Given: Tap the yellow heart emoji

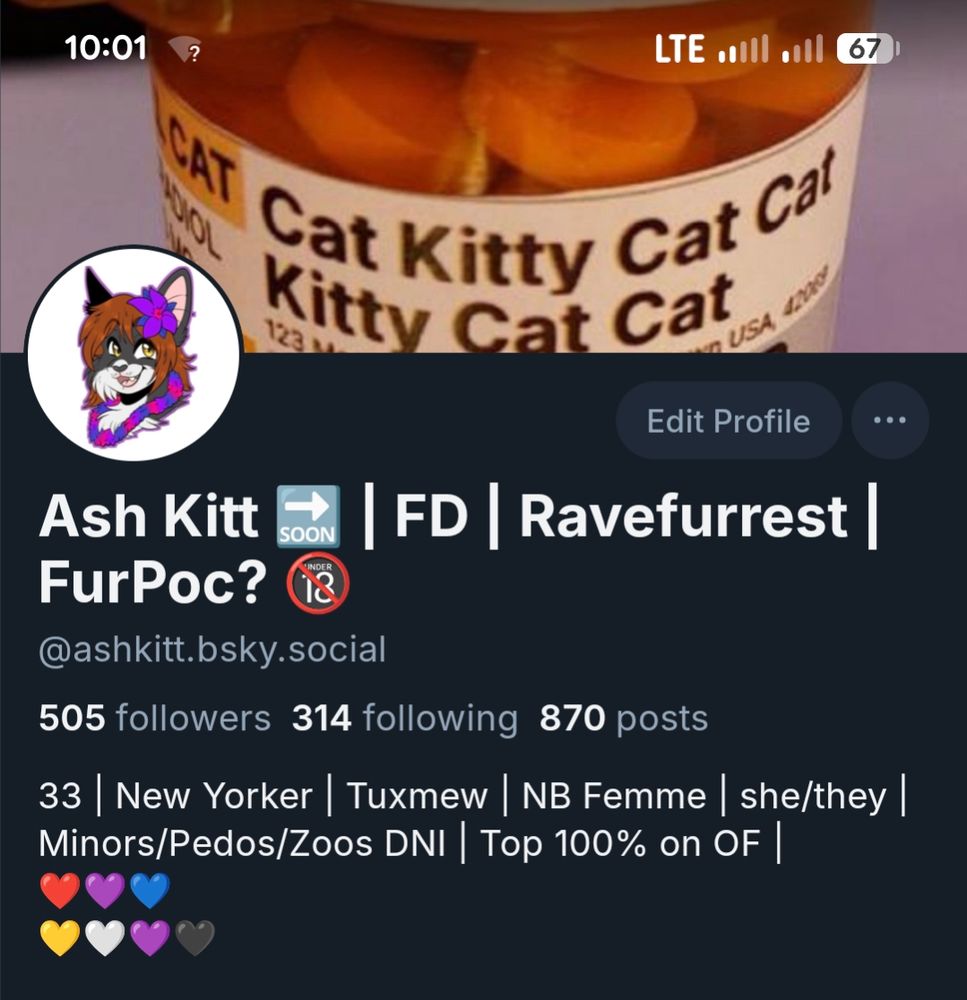Looking at the screenshot, I should coord(60,938).
